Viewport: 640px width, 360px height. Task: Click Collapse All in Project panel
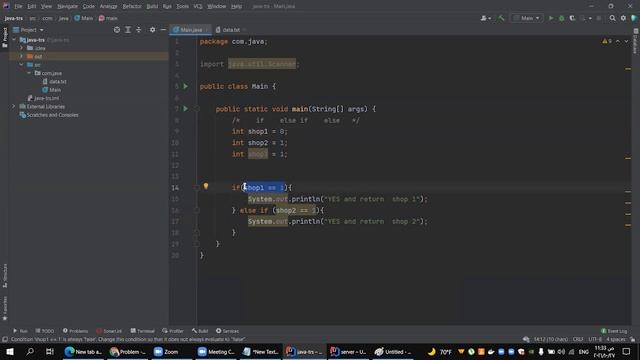click(139, 30)
